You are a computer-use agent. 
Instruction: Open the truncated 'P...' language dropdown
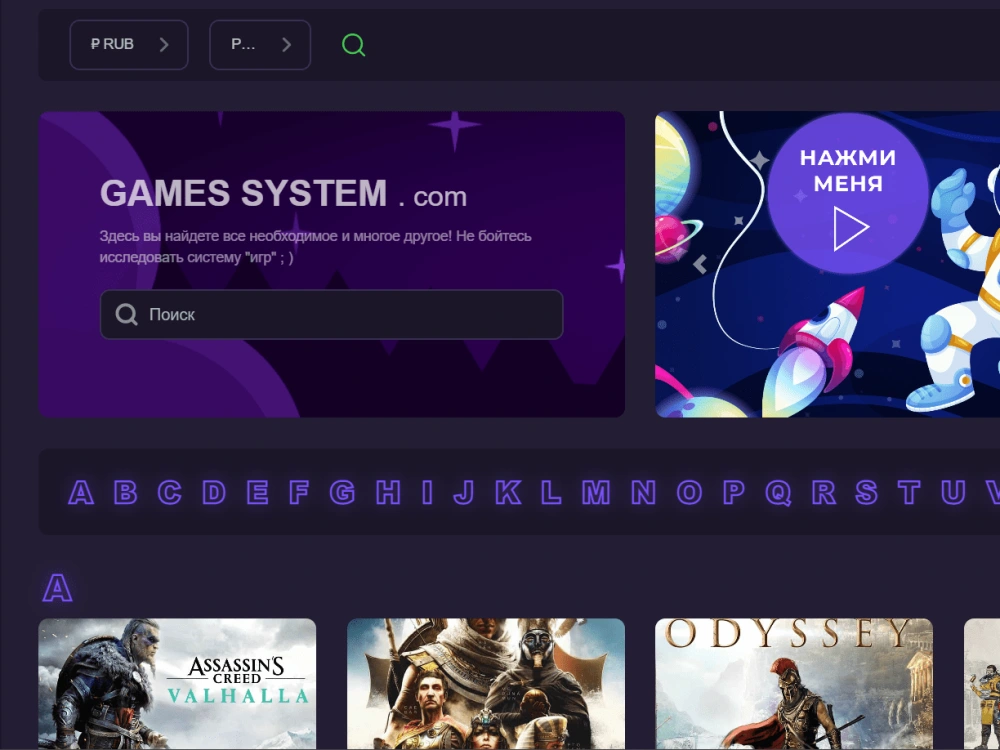point(260,45)
